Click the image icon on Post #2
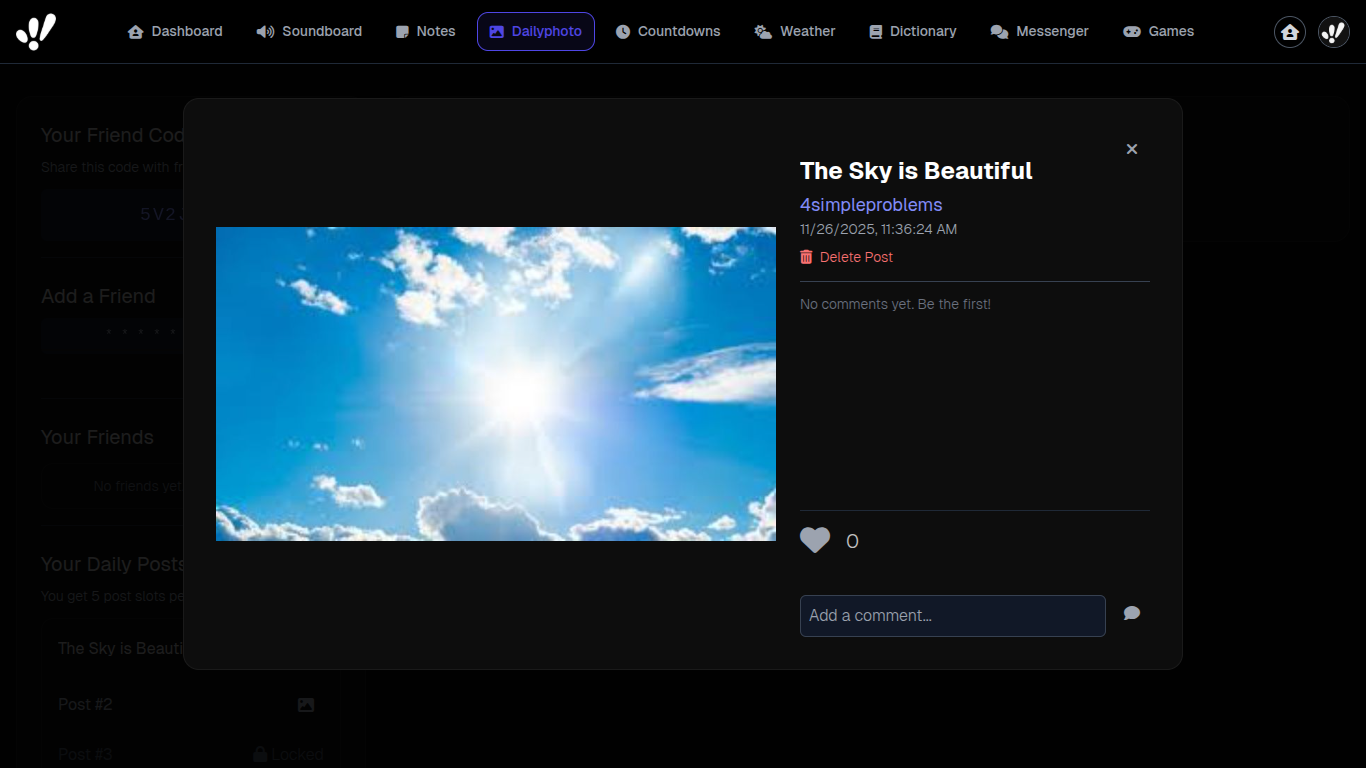Image resolution: width=1366 pixels, height=768 pixels. 306,704
